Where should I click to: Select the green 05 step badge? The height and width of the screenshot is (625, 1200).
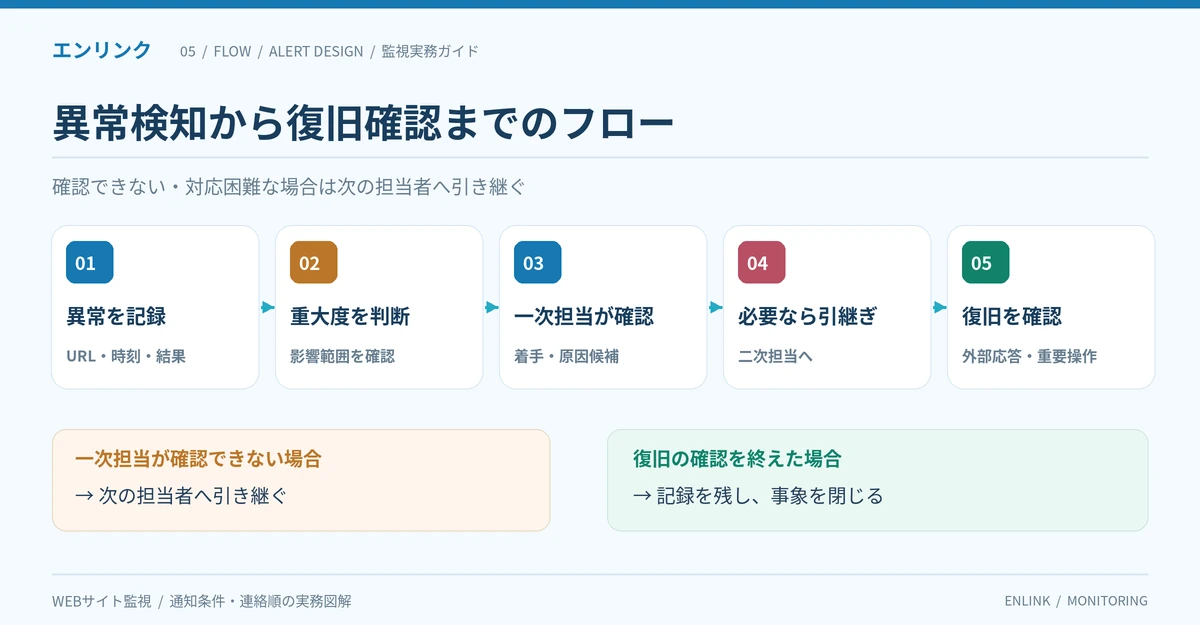(x=986, y=263)
